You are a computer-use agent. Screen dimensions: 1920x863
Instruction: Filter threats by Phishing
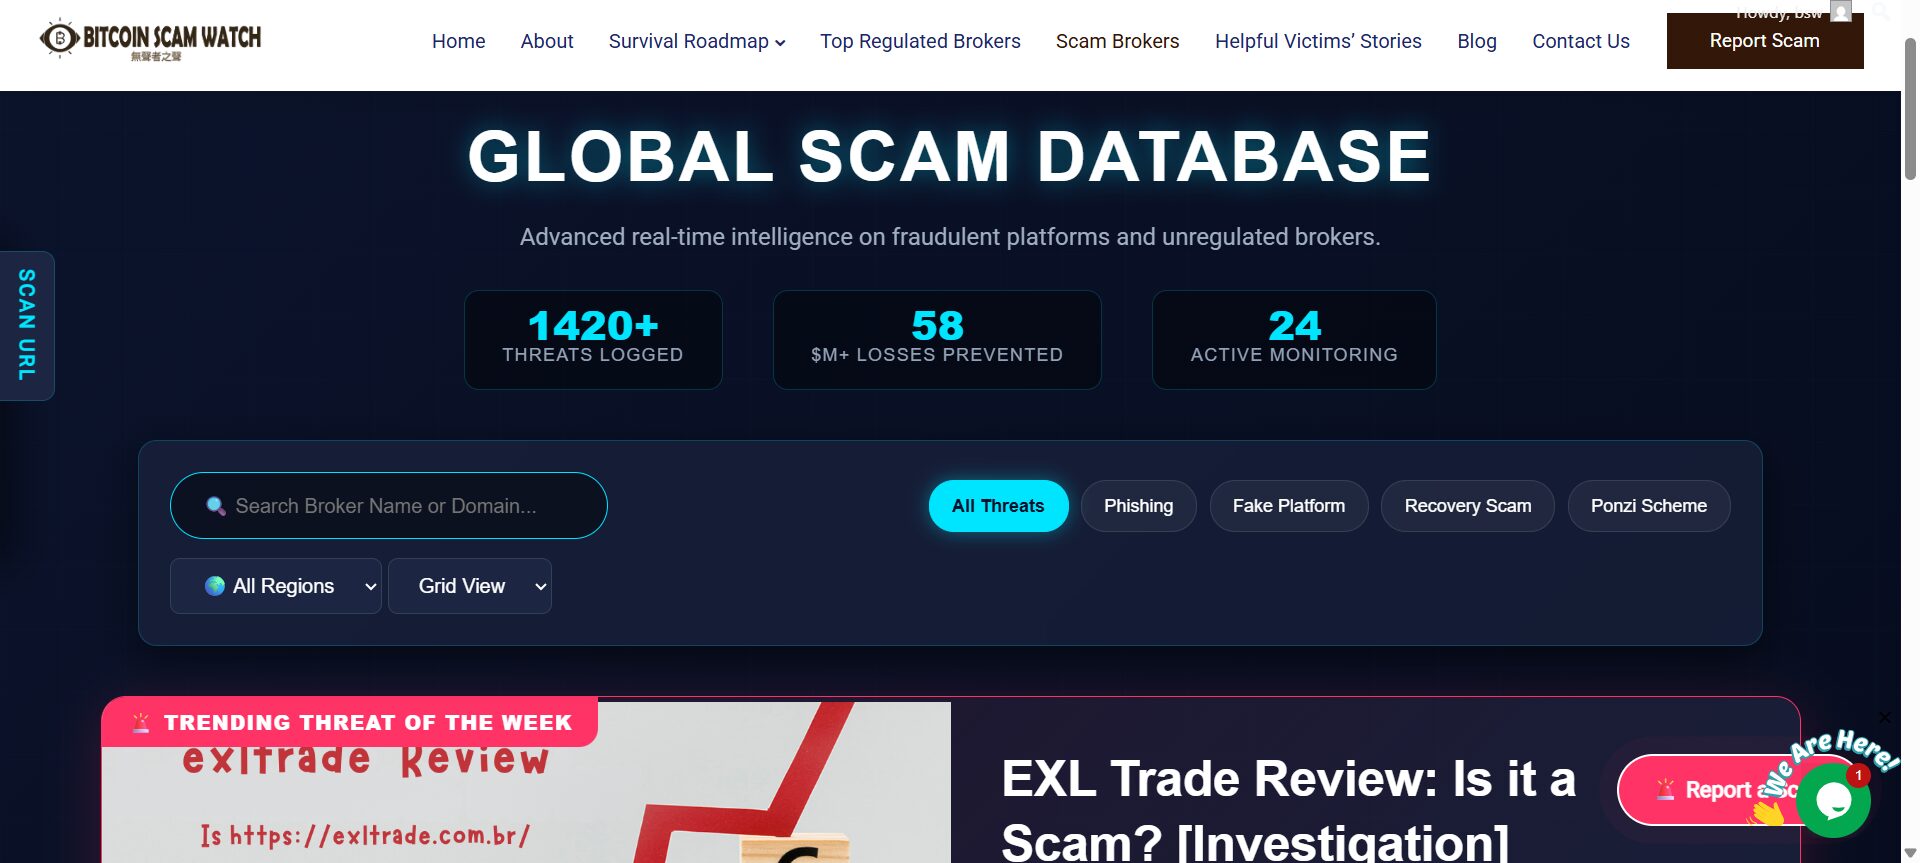pos(1138,506)
